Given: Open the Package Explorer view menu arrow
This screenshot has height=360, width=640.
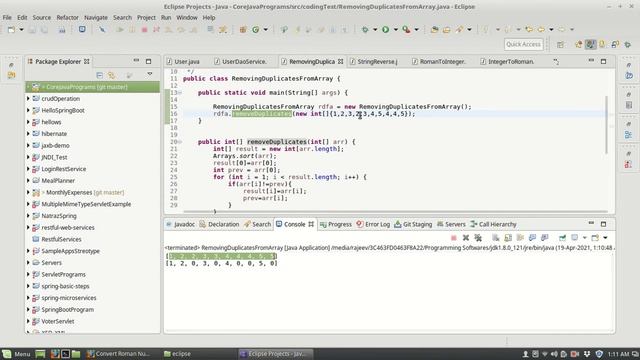Looking at the screenshot, I should [x=150, y=74].
